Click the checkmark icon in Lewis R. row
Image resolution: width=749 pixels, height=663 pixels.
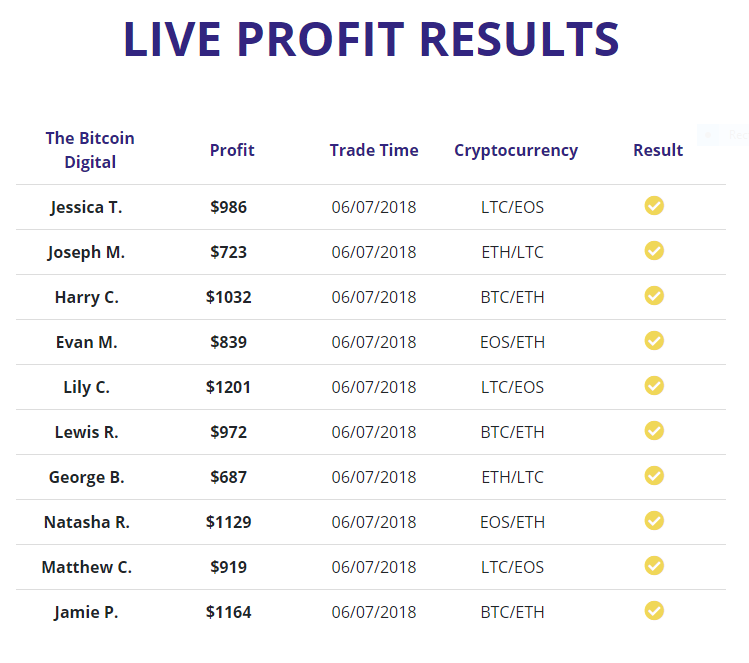coord(654,430)
